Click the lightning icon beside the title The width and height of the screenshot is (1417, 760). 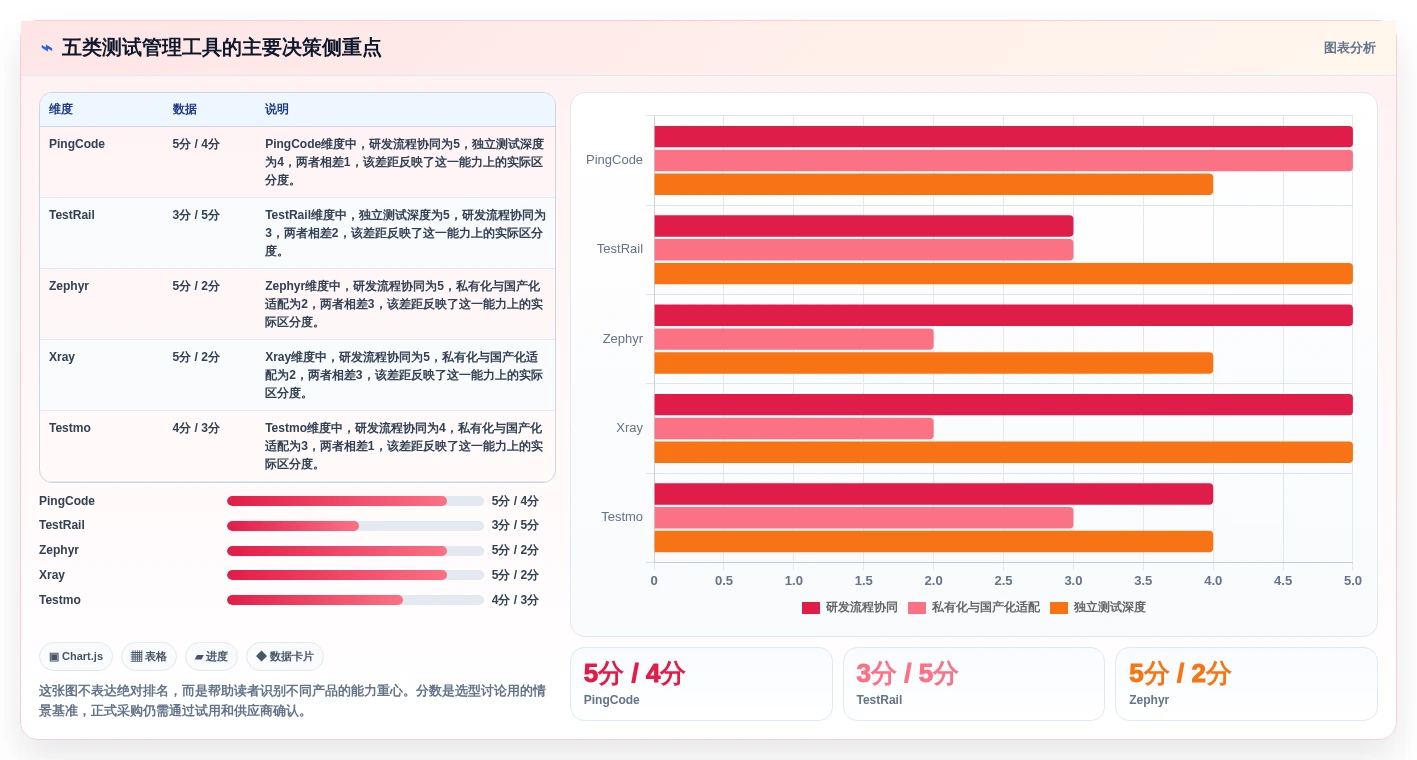tap(46, 48)
